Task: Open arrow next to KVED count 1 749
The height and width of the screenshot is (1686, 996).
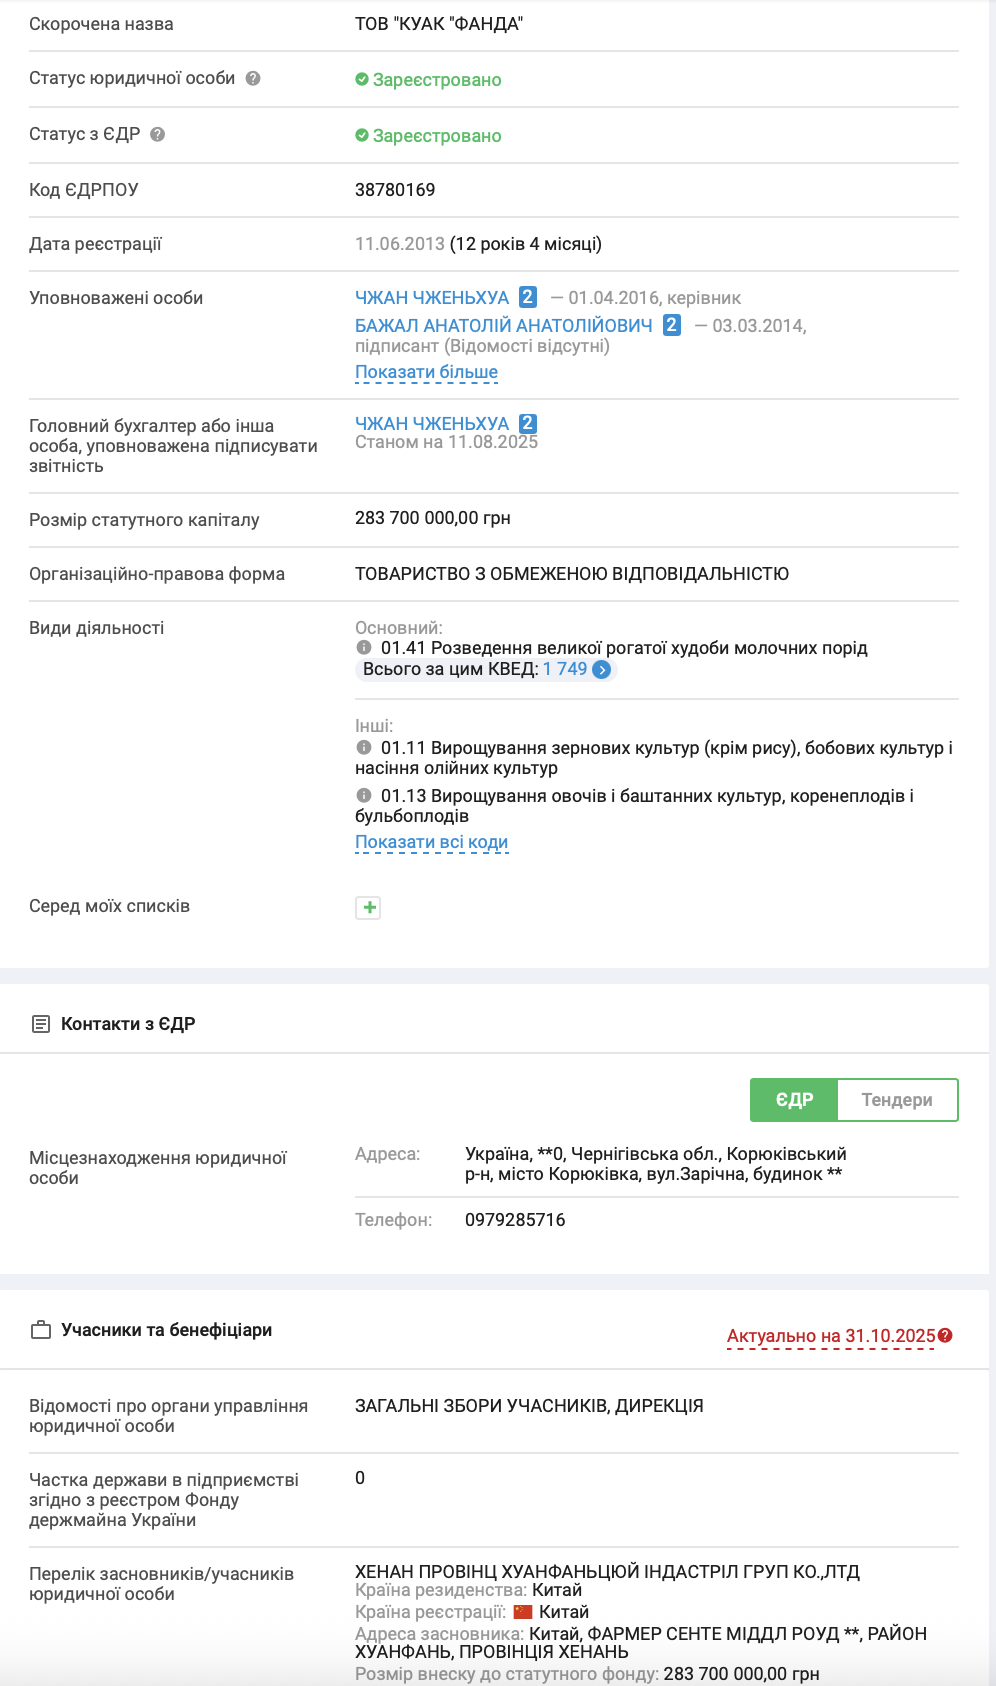Action: point(602,670)
